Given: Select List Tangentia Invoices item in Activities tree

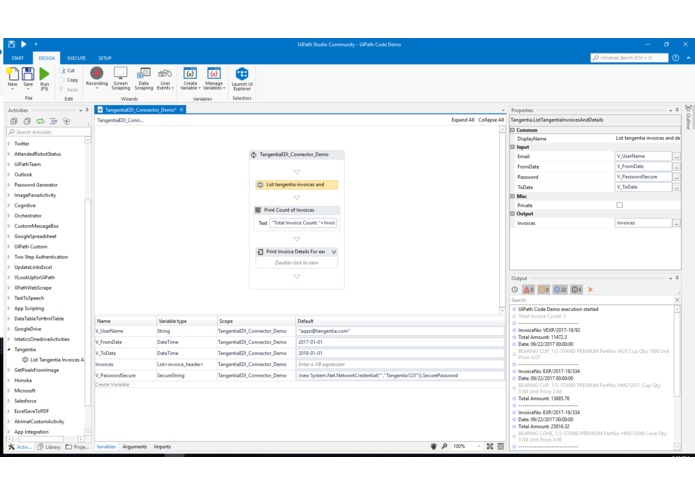Looking at the screenshot, I should [53, 360].
